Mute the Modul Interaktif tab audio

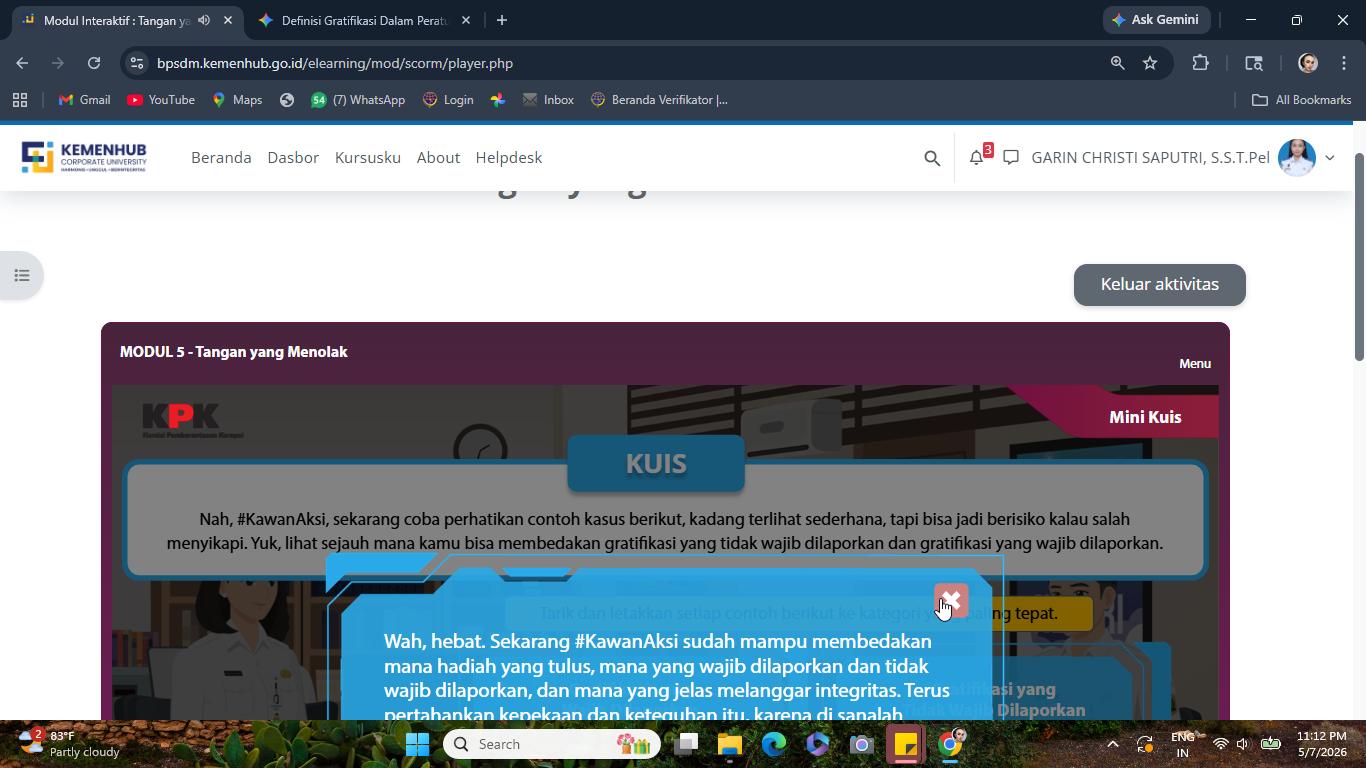[204, 20]
